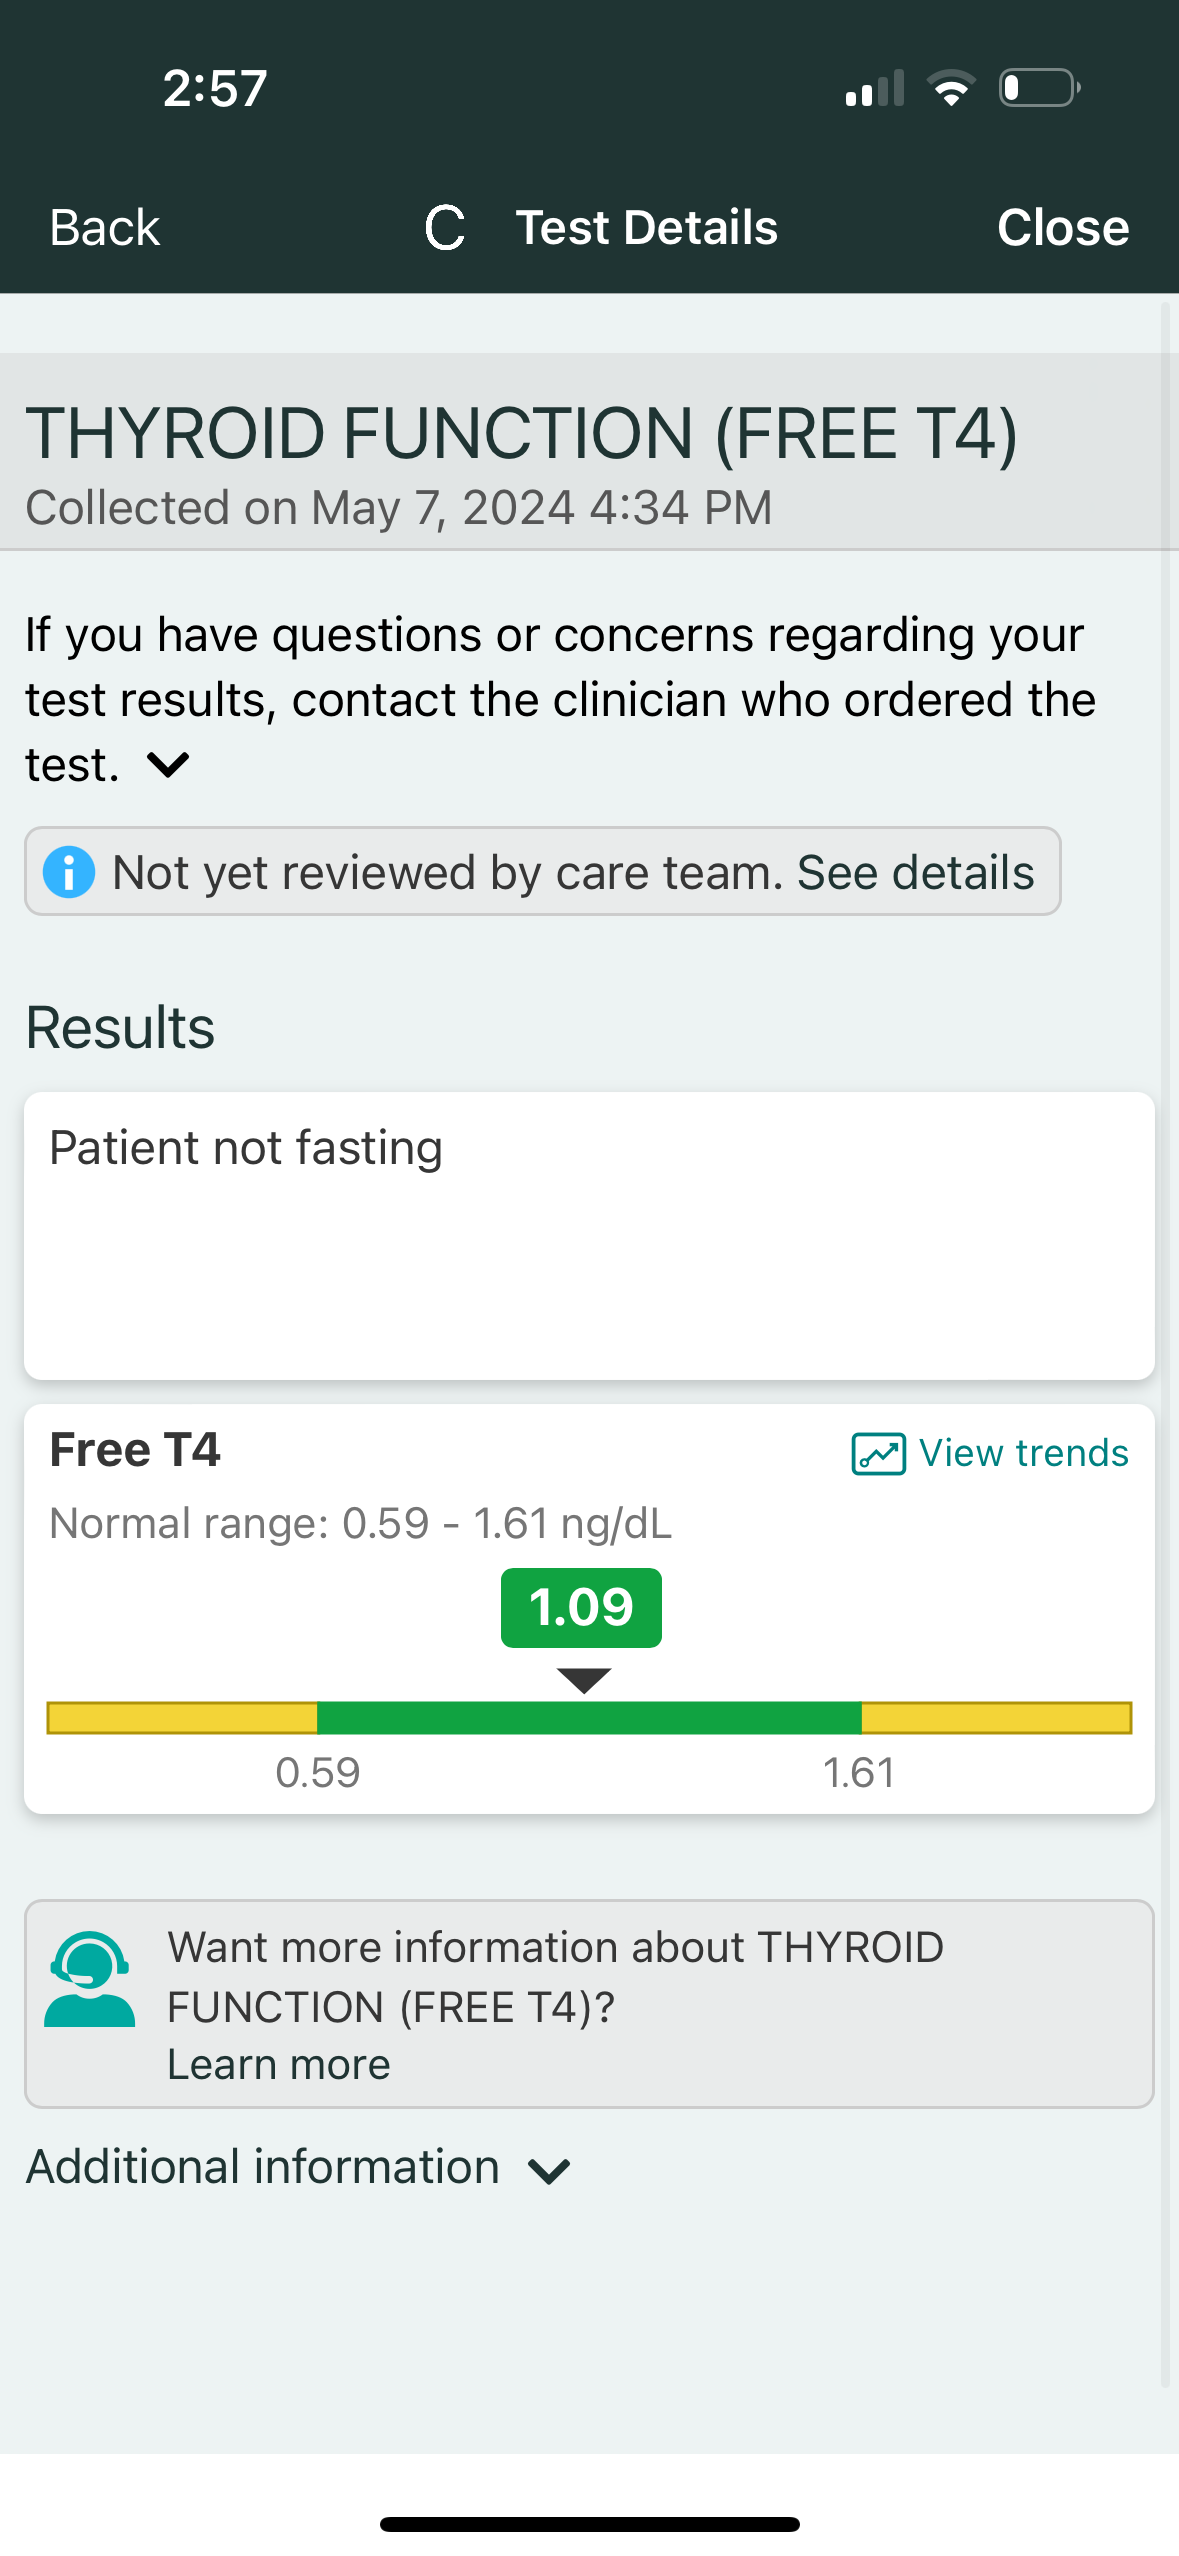The image size is (1179, 2556).
Task: Tap the Wi-Fi icon in status bar
Action: [x=951, y=88]
